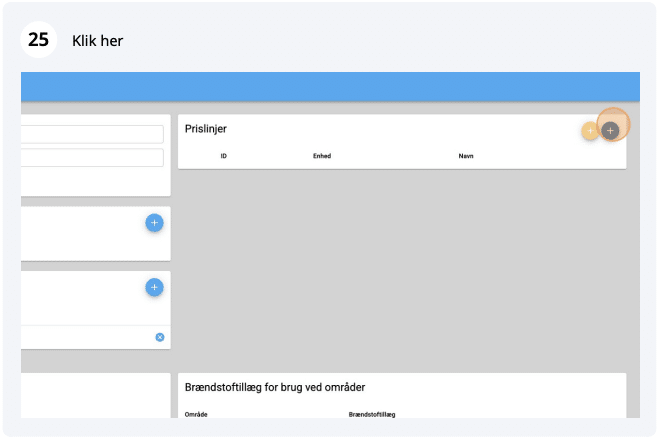Click the Område column header

[197, 413]
